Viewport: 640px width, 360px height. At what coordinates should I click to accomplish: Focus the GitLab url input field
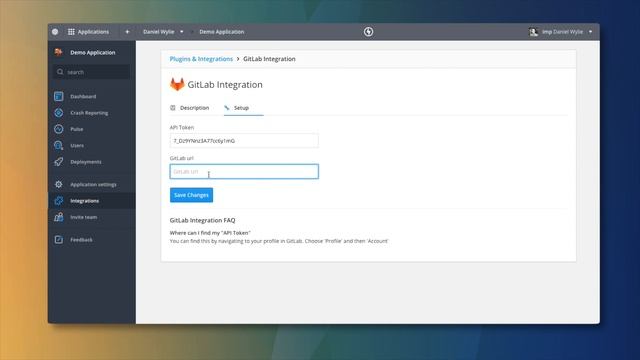[x=244, y=171]
